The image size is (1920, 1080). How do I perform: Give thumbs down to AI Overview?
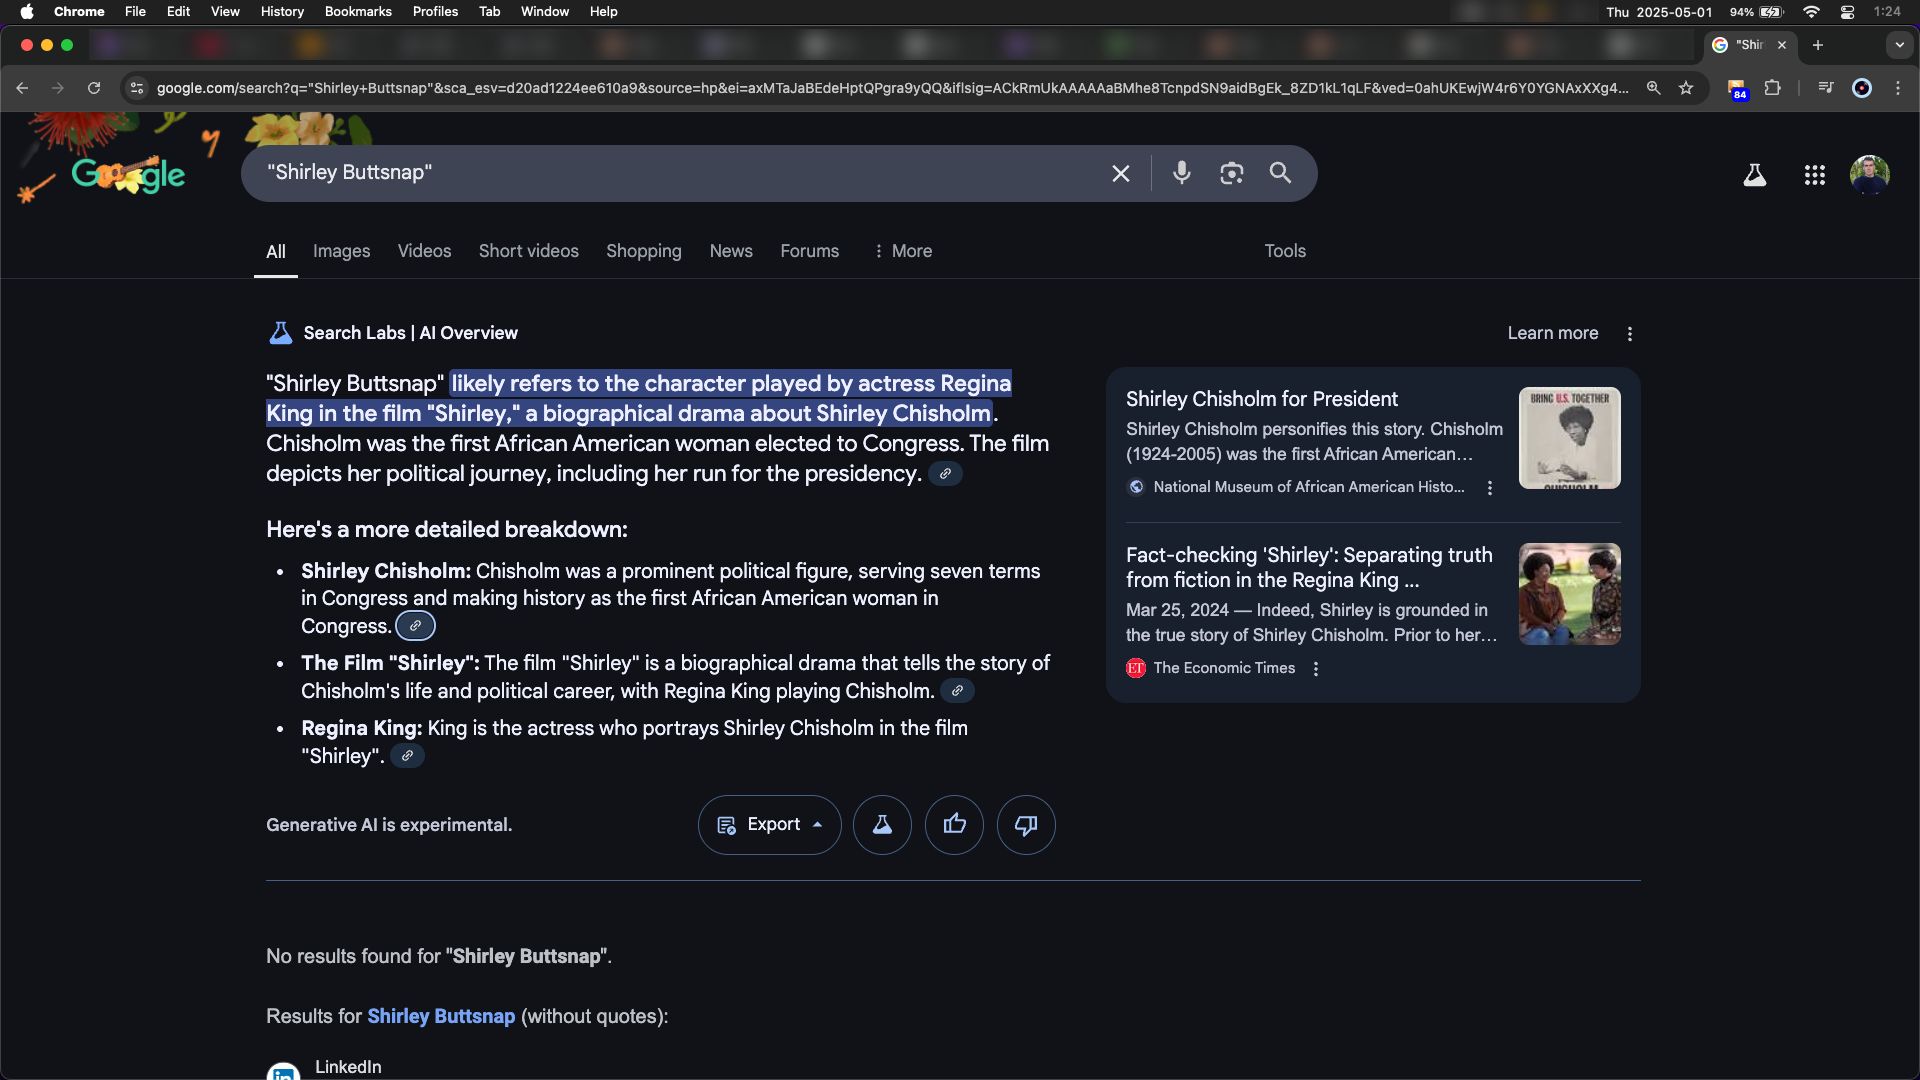coord(1026,824)
